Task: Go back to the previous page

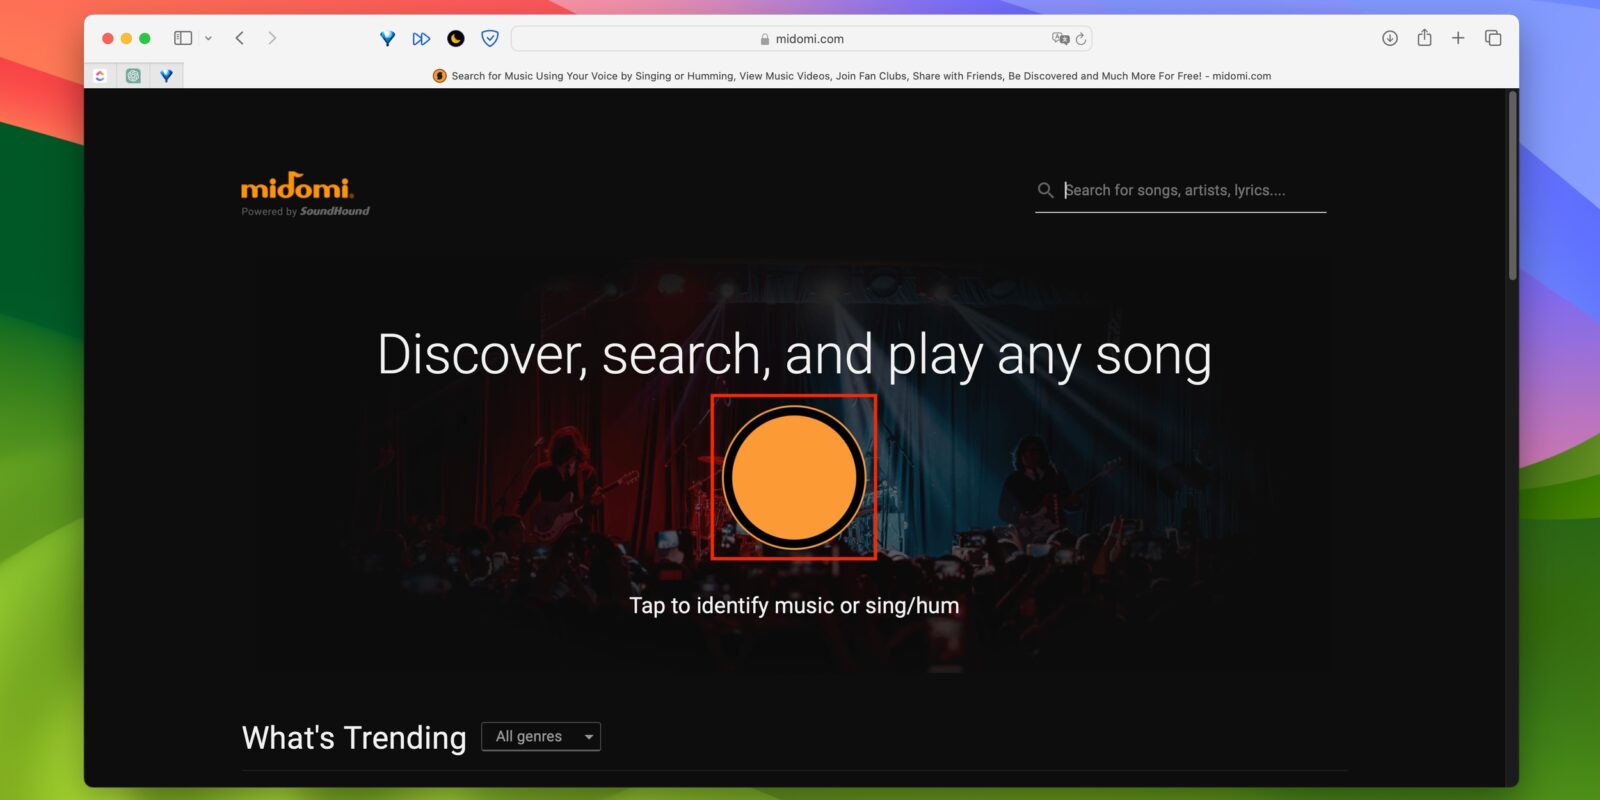Action: 240,38
